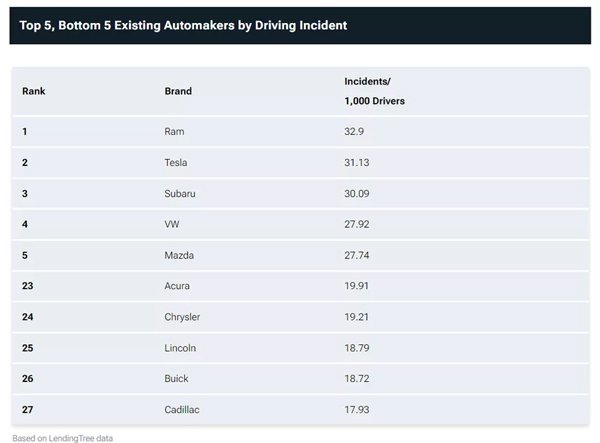Click rank number 27

click(x=28, y=410)
